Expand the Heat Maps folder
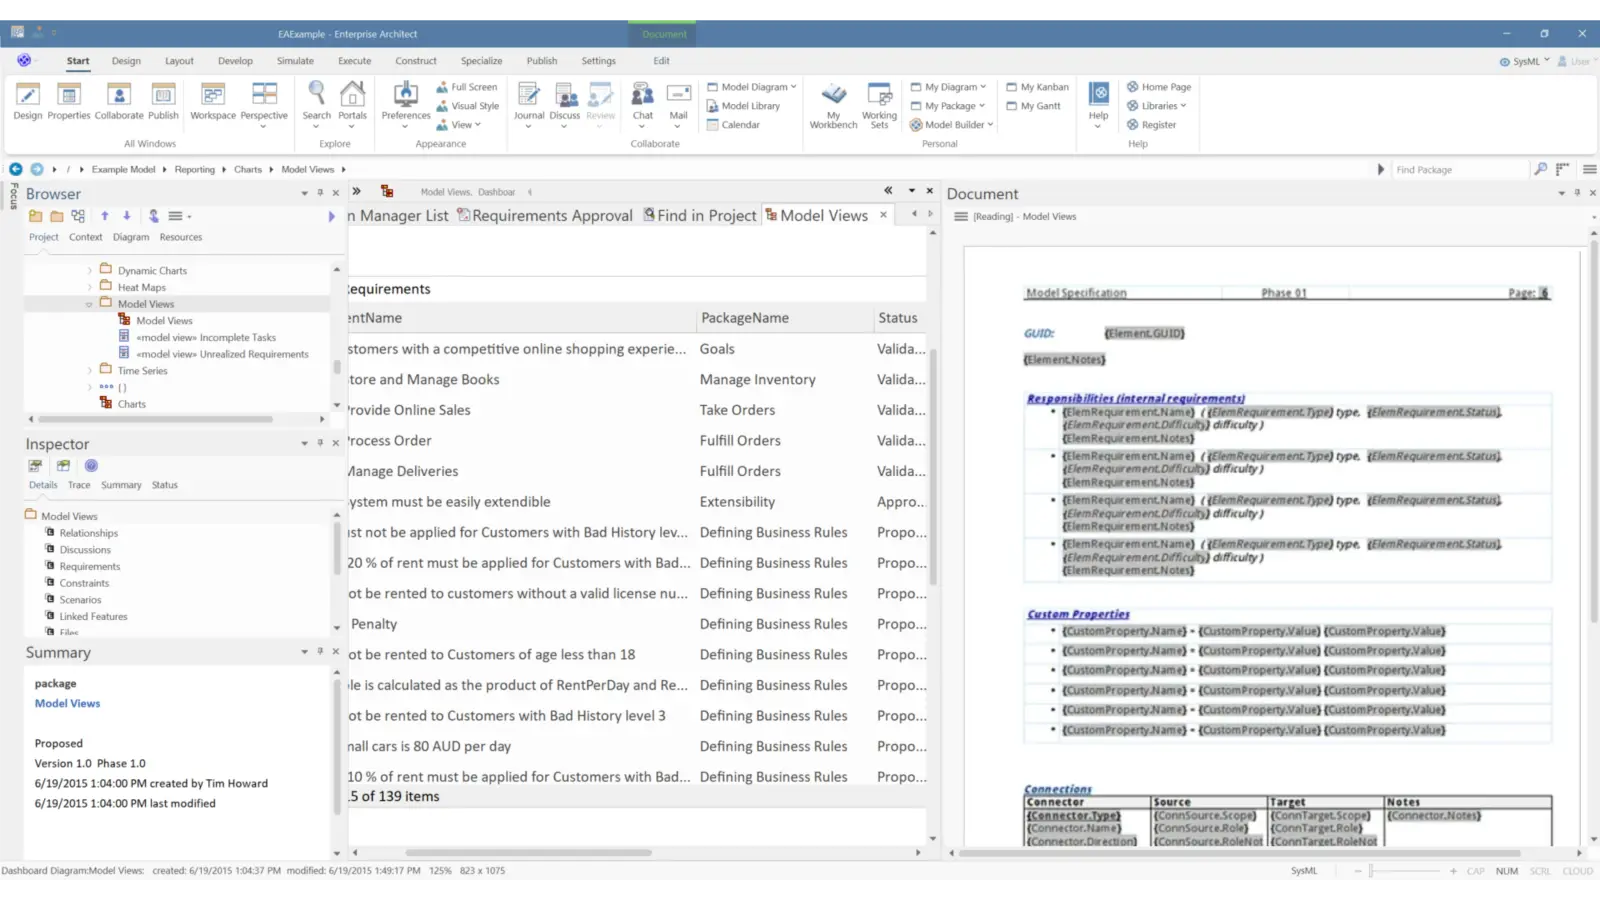The width and height of the screenshot is (1600, 900). point(90,287)
